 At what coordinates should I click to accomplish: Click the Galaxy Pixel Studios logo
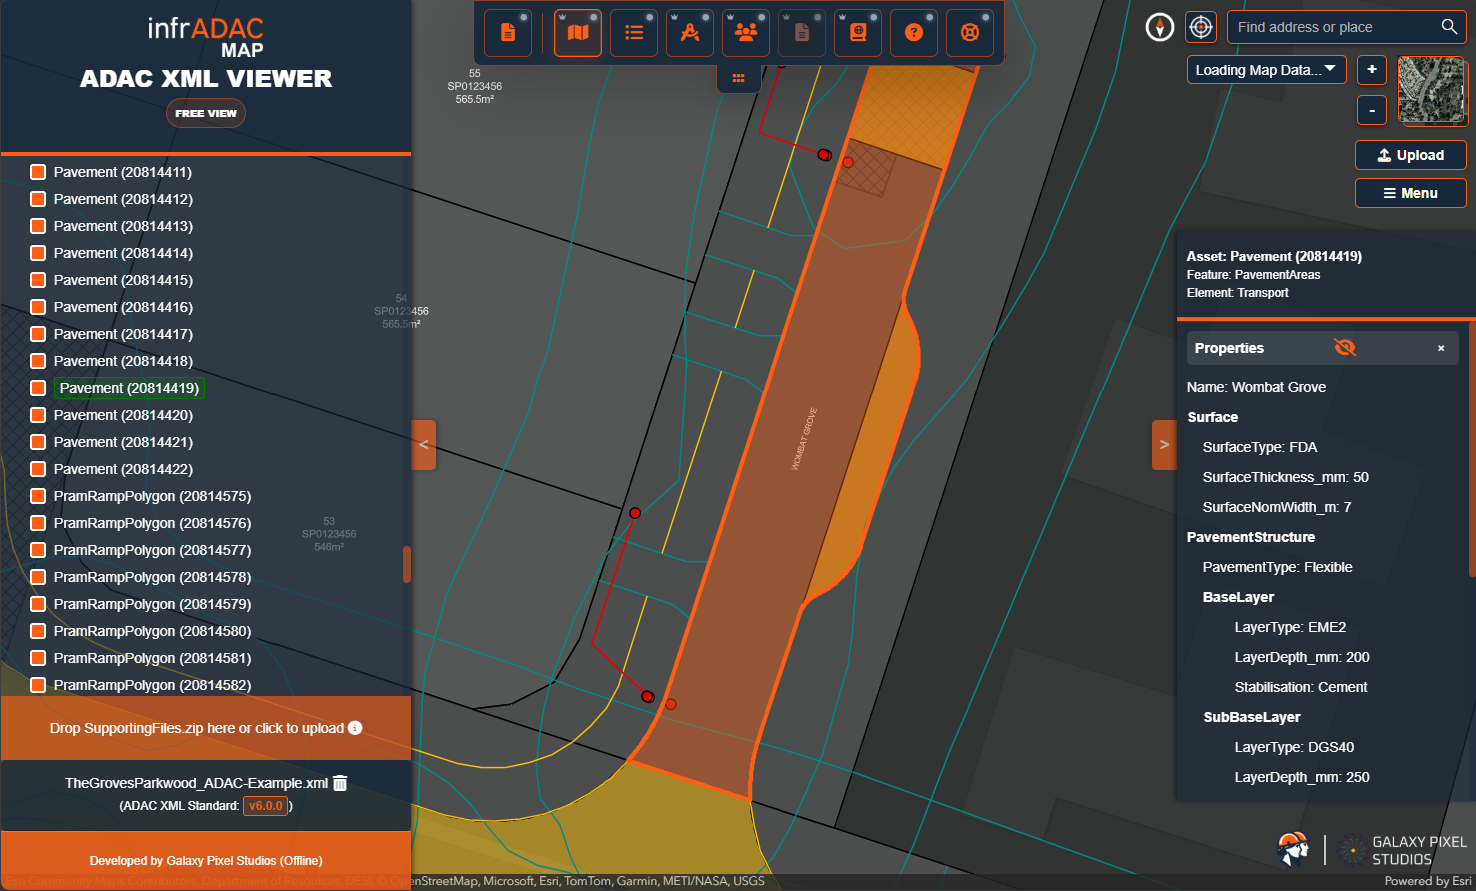coord(1401,850)
